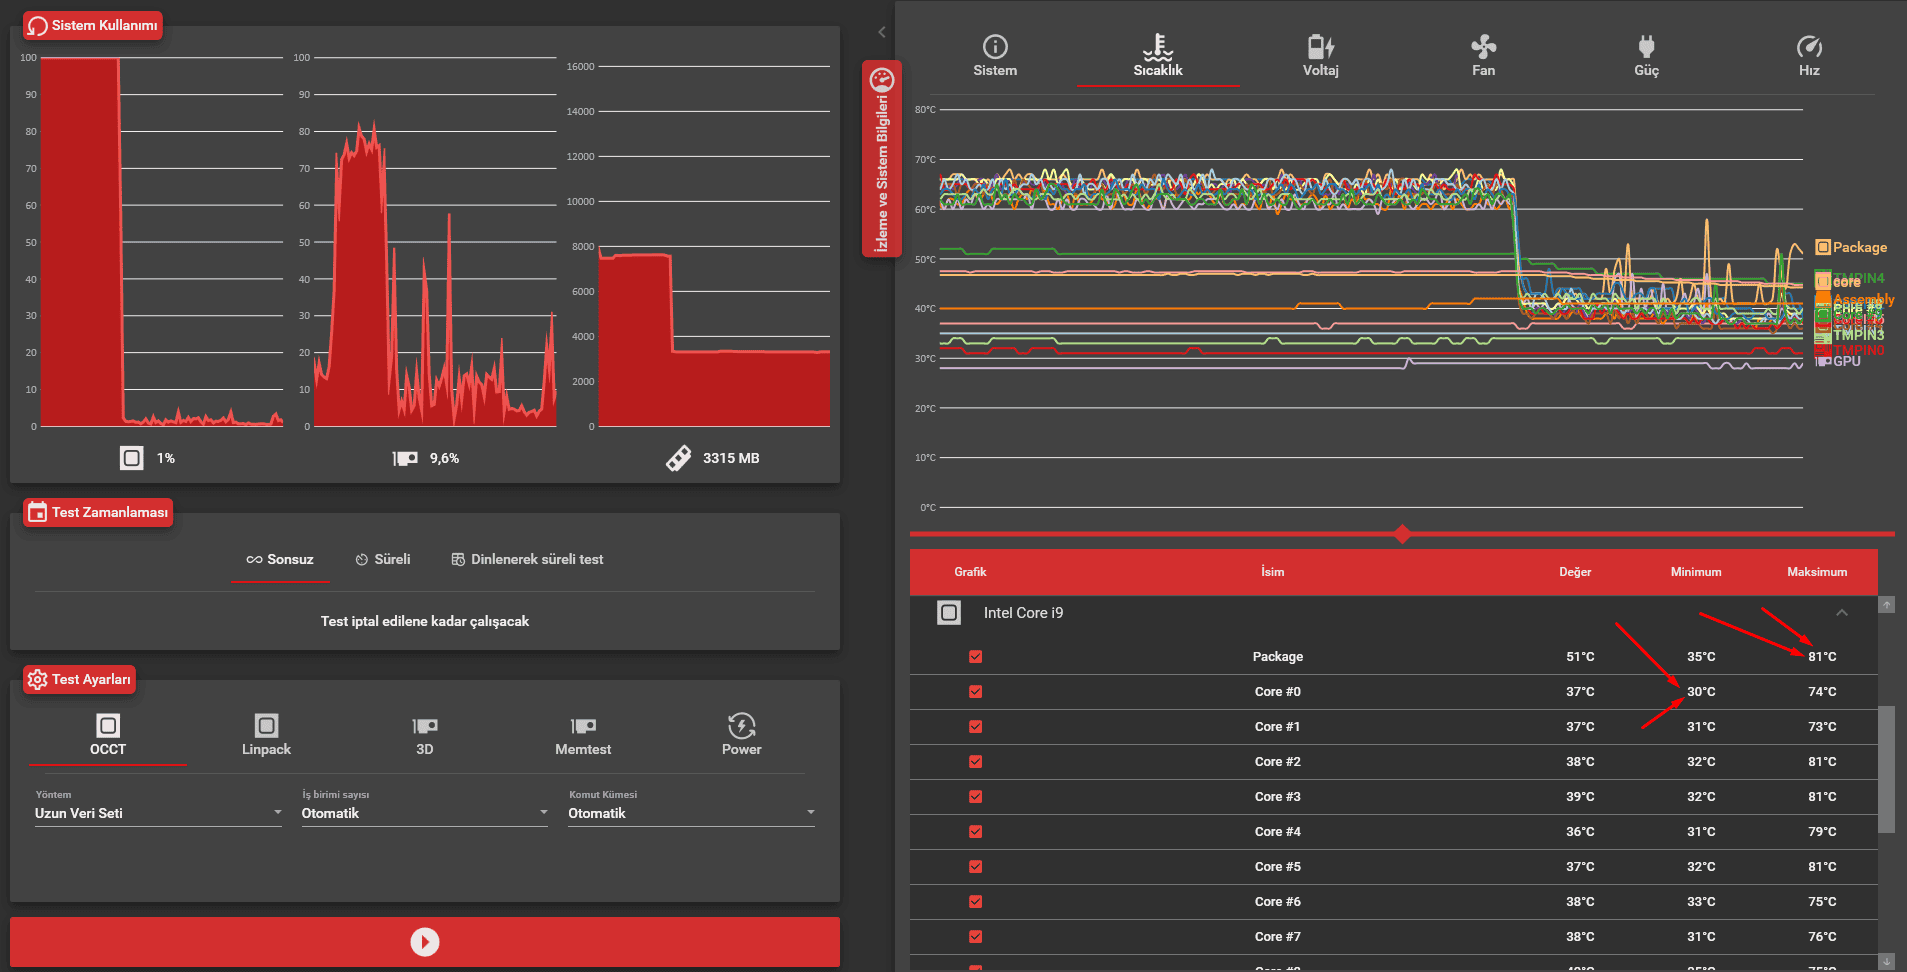Switch to the Voltaj monitoring tab
This screenshot has width=1907, height=972.
coord(1320,56)
